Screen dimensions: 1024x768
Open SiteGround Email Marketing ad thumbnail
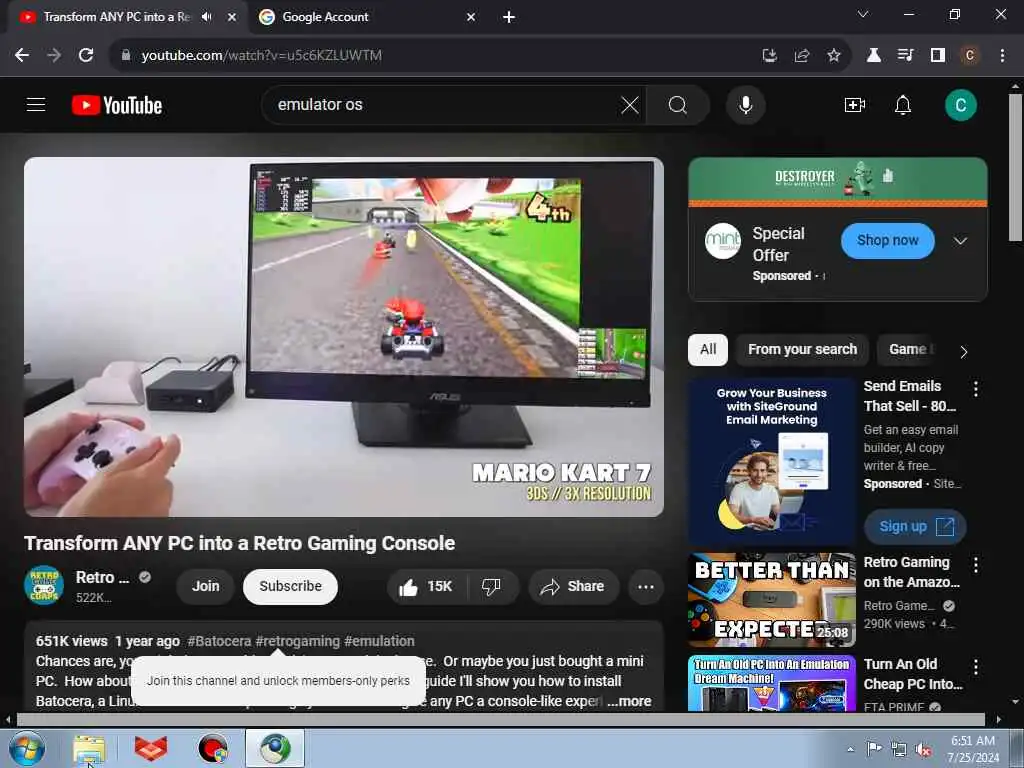tap(771, 462)
